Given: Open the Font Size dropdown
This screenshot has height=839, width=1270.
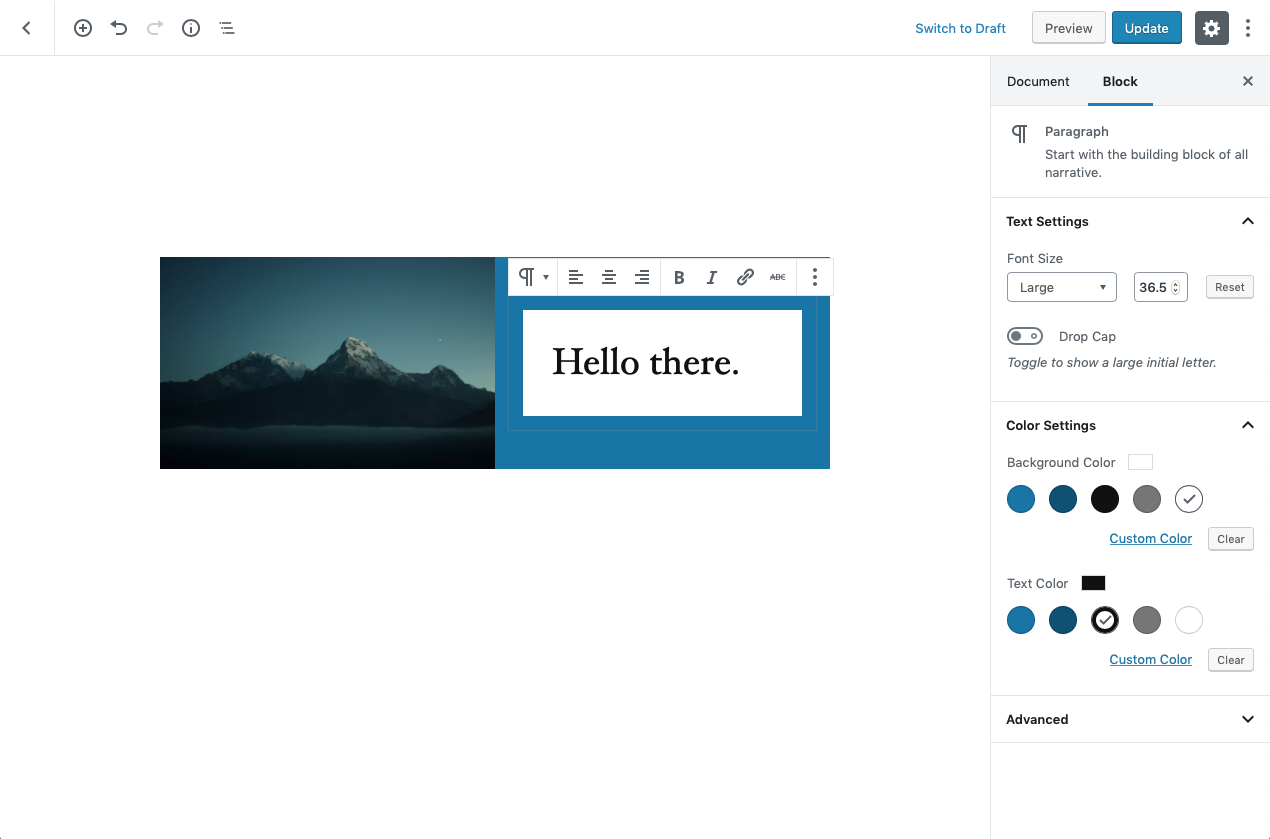Looking at the screenshot, I should point(1062,287).
